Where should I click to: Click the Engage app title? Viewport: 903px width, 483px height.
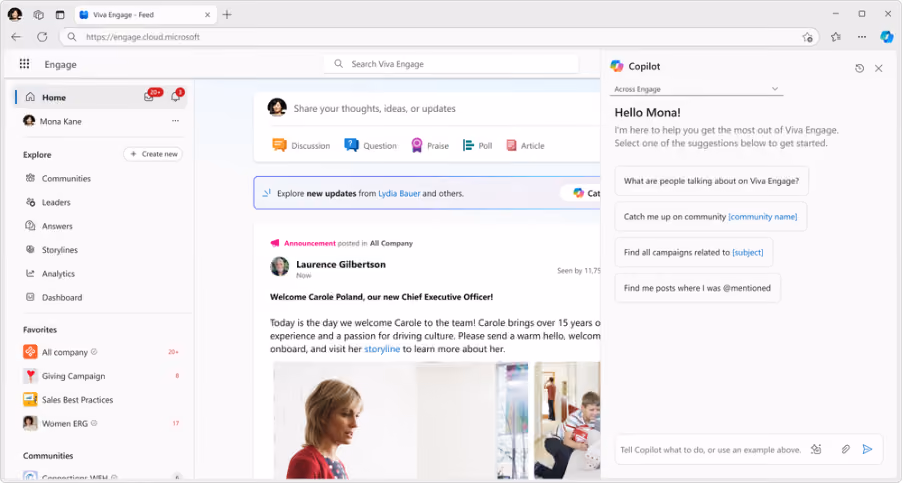(x=60, y=64)
